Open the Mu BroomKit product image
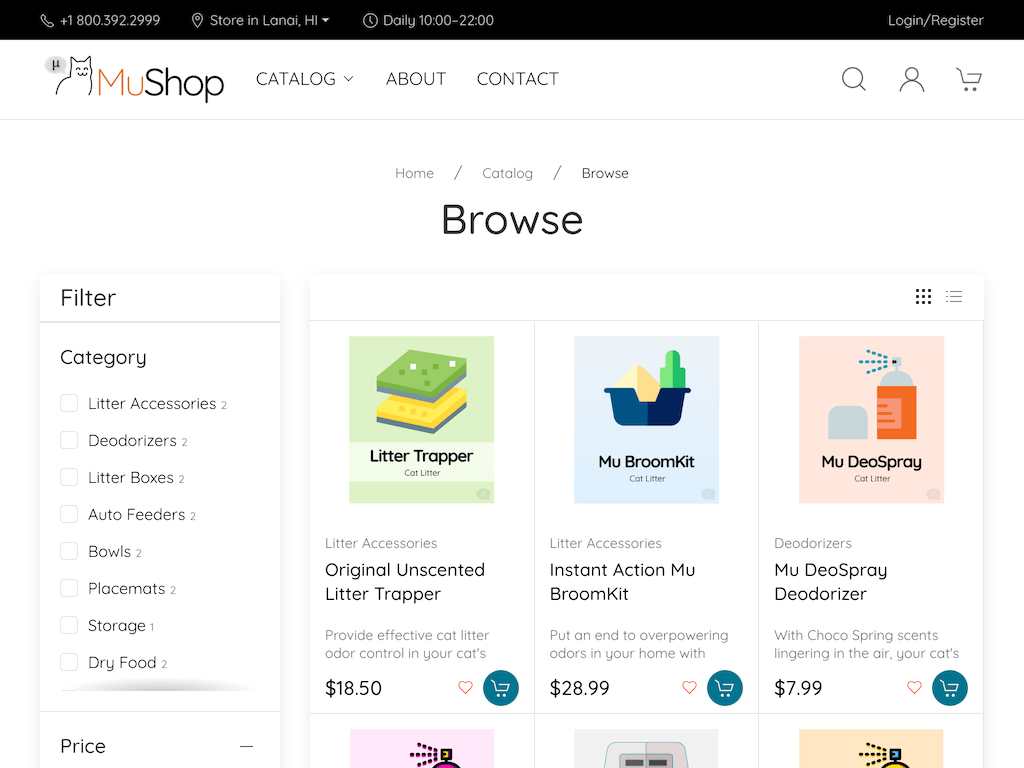Screen dimensions: 1024x768 (x=647, y=420)
